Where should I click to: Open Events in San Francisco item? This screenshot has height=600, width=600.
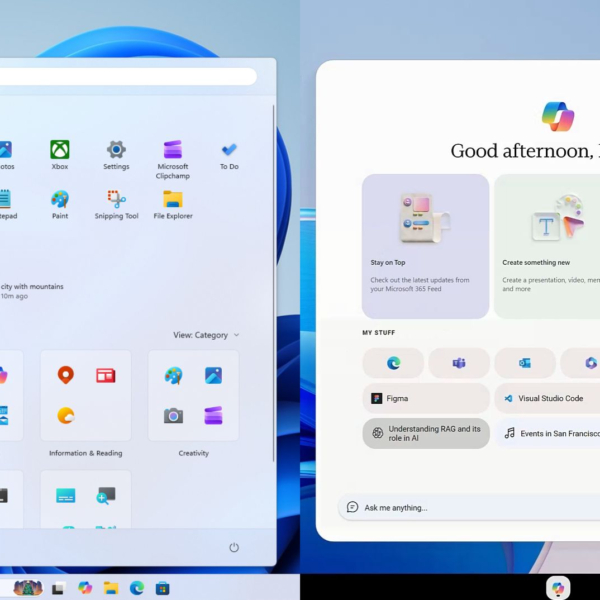click(548, 434)
